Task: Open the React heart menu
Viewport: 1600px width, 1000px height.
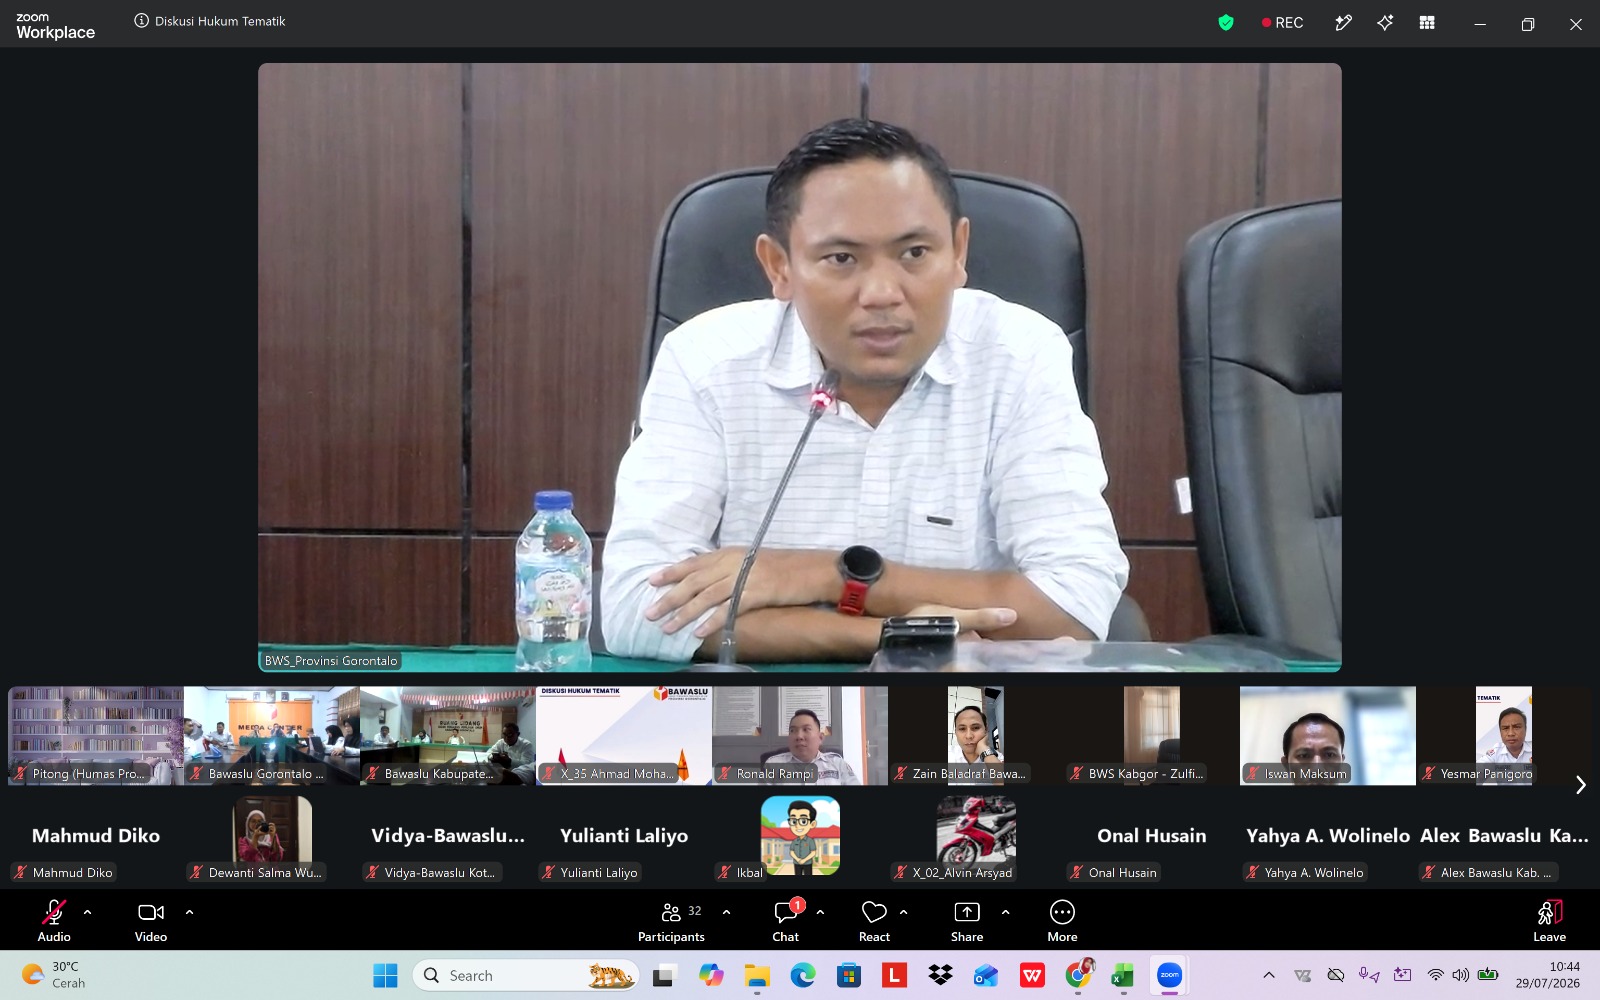Action: point(874,920)
